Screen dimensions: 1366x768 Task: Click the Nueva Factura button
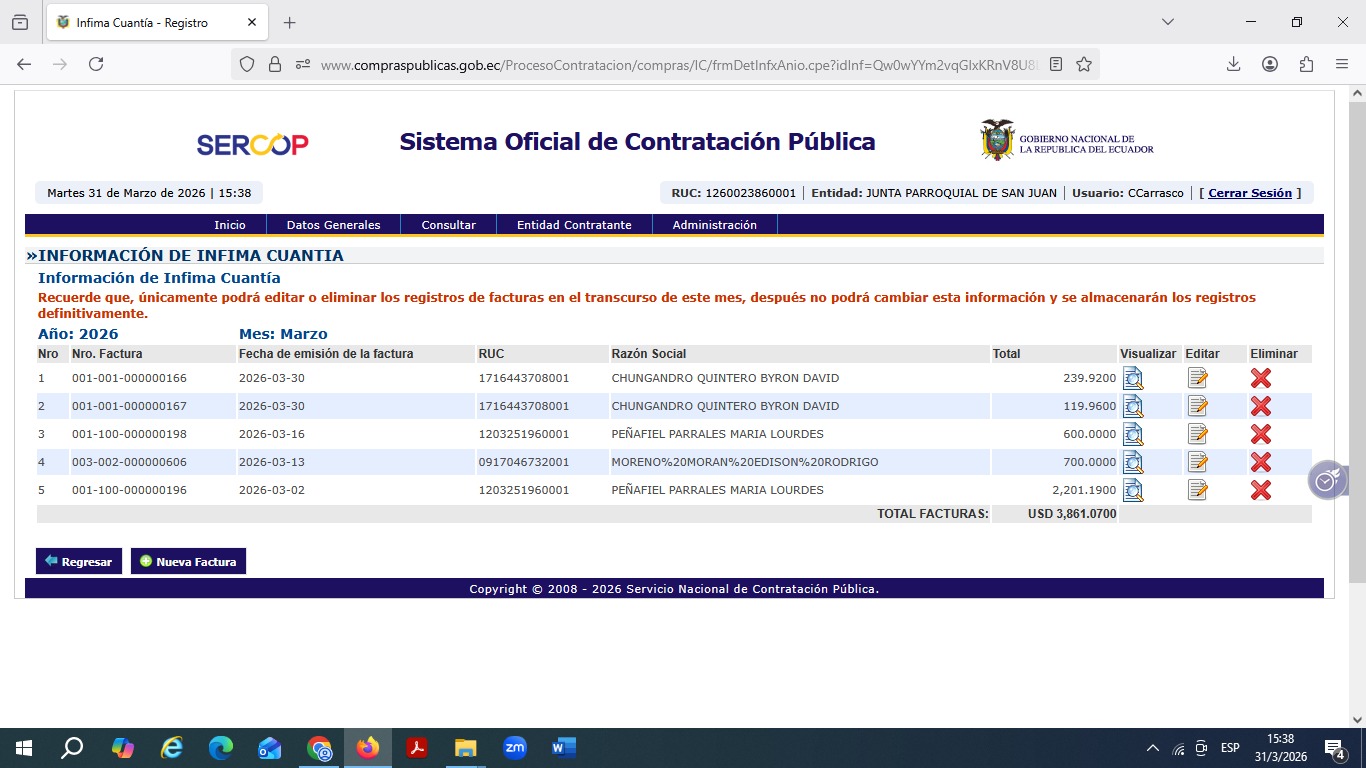pos(188,561)
